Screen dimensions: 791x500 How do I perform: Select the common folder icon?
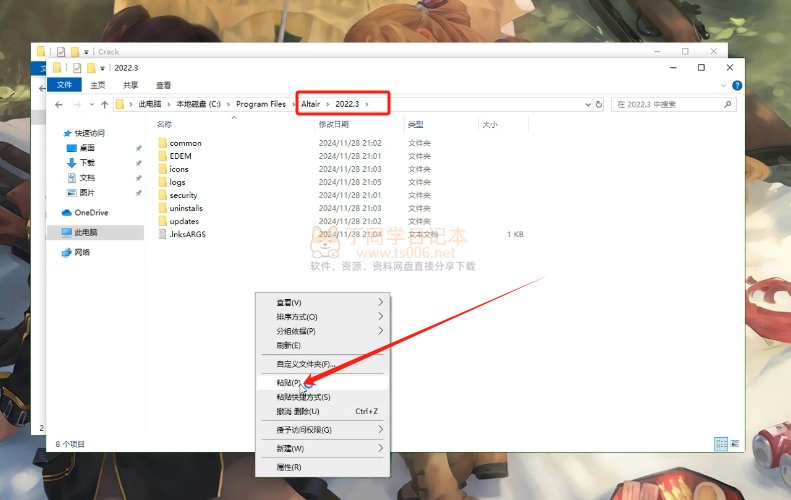162,143
